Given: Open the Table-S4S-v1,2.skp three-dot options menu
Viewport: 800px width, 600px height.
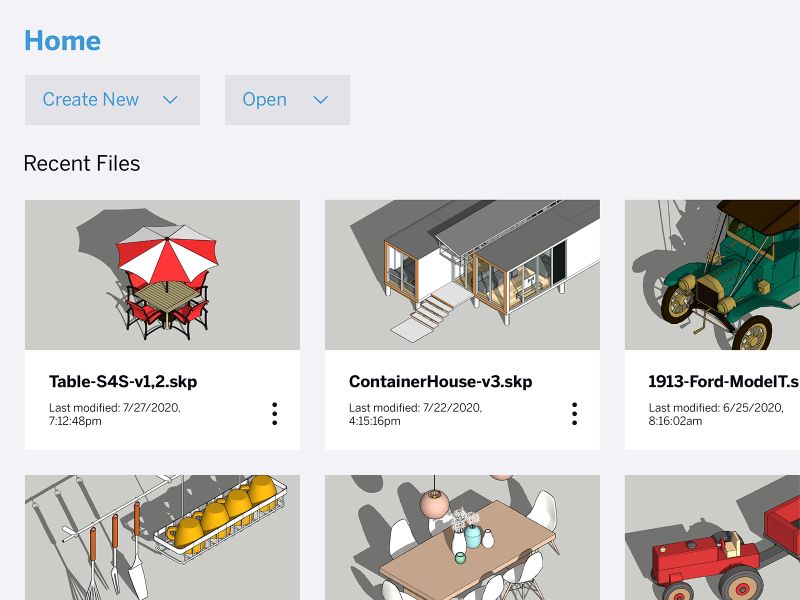Looking at the screenshot, I should (274, 414).
